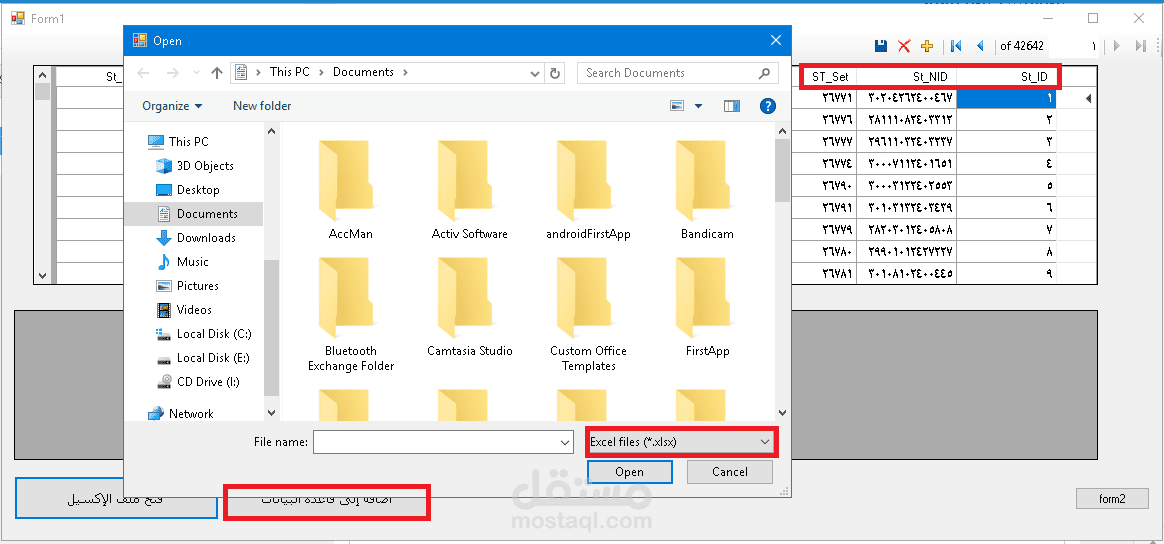Image resolution: width=1164 pixels, height=544 pixels.
Task: Click New folder in dialog toolbar
Action: 262,106
